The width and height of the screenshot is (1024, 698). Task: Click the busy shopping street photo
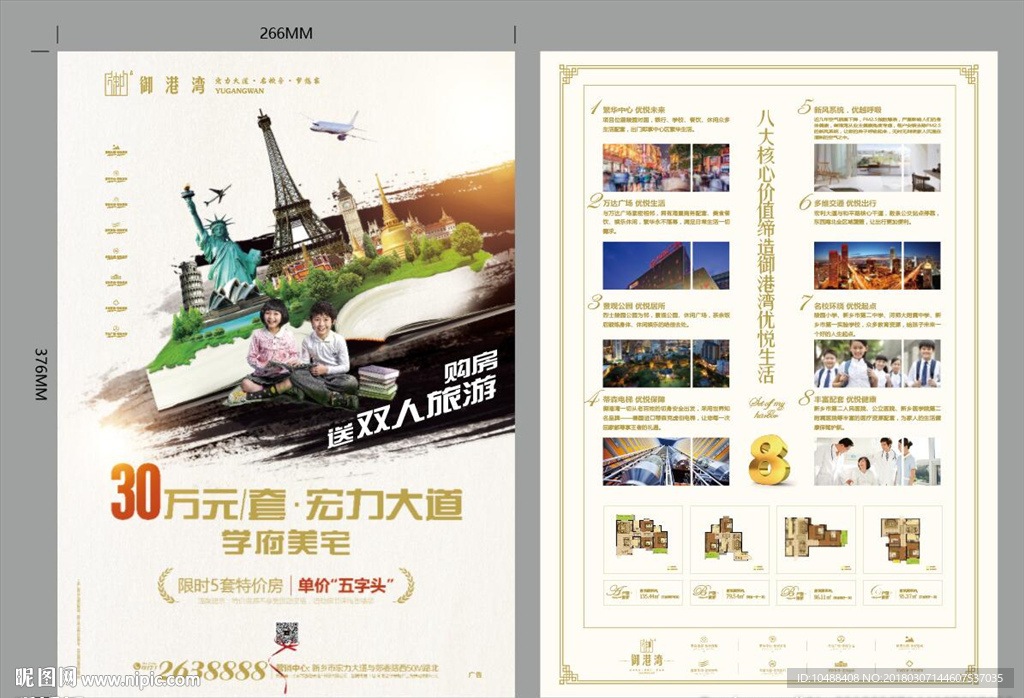click(665, 168)
